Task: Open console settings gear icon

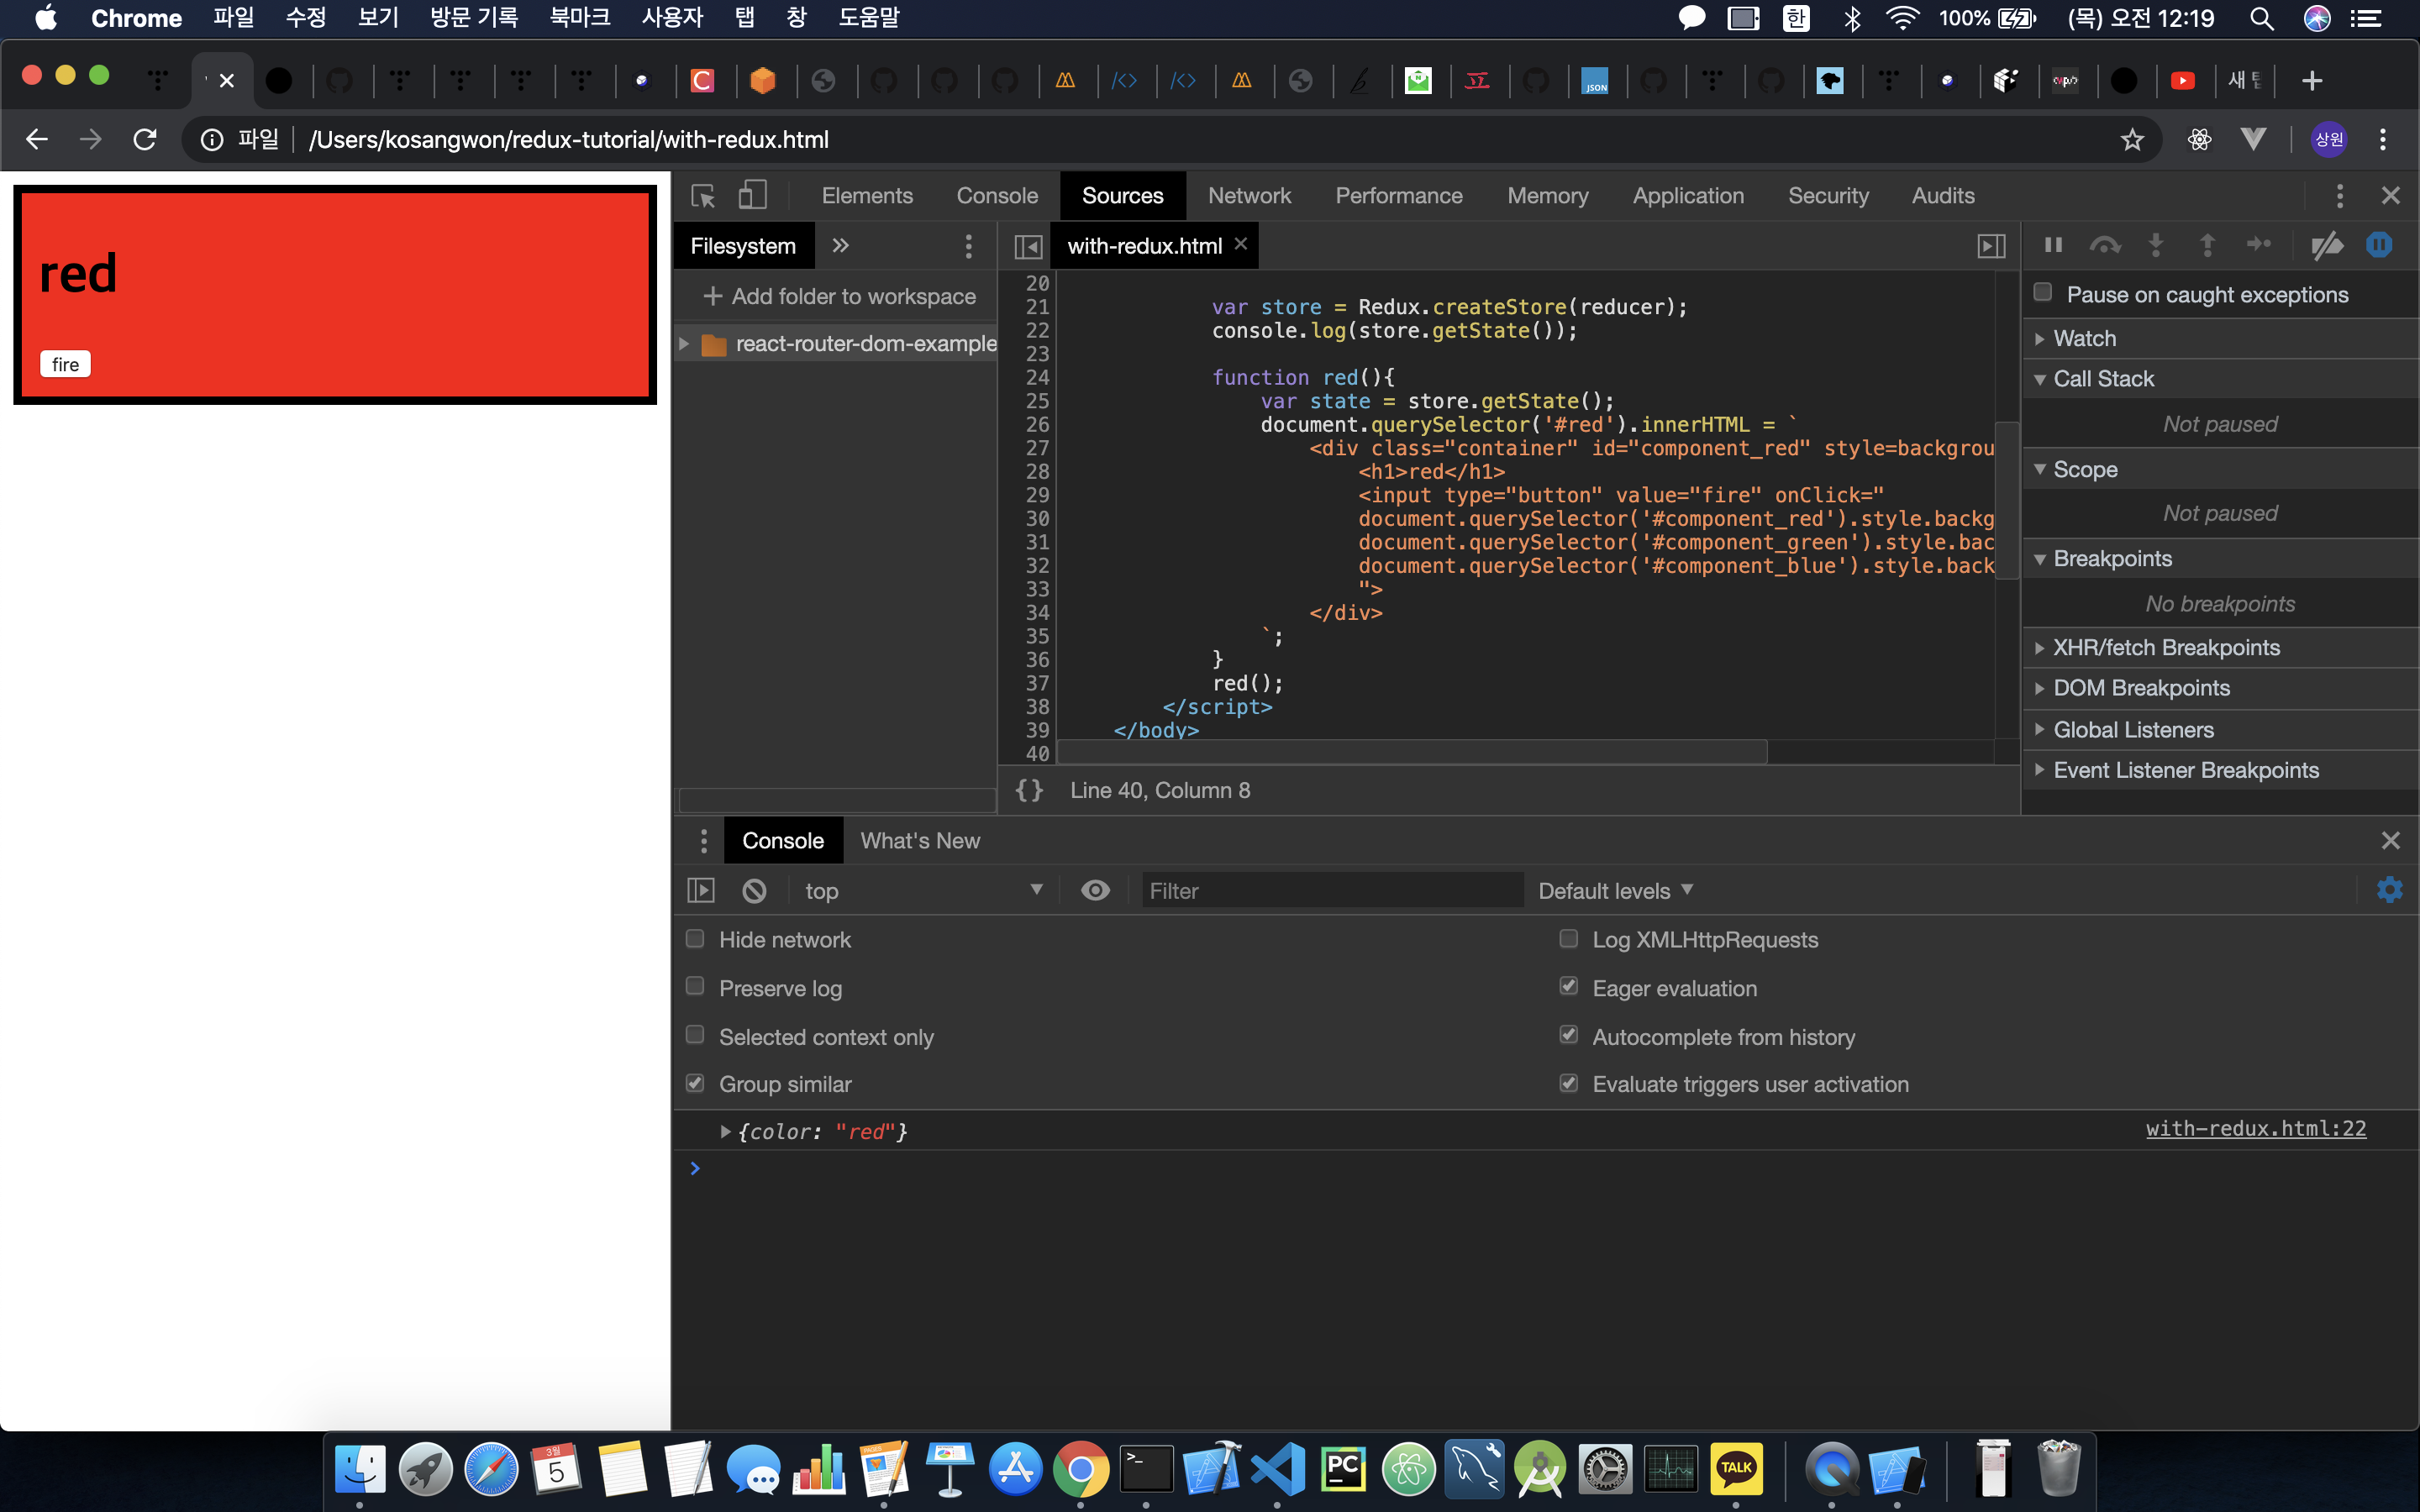Action: 2389,890
